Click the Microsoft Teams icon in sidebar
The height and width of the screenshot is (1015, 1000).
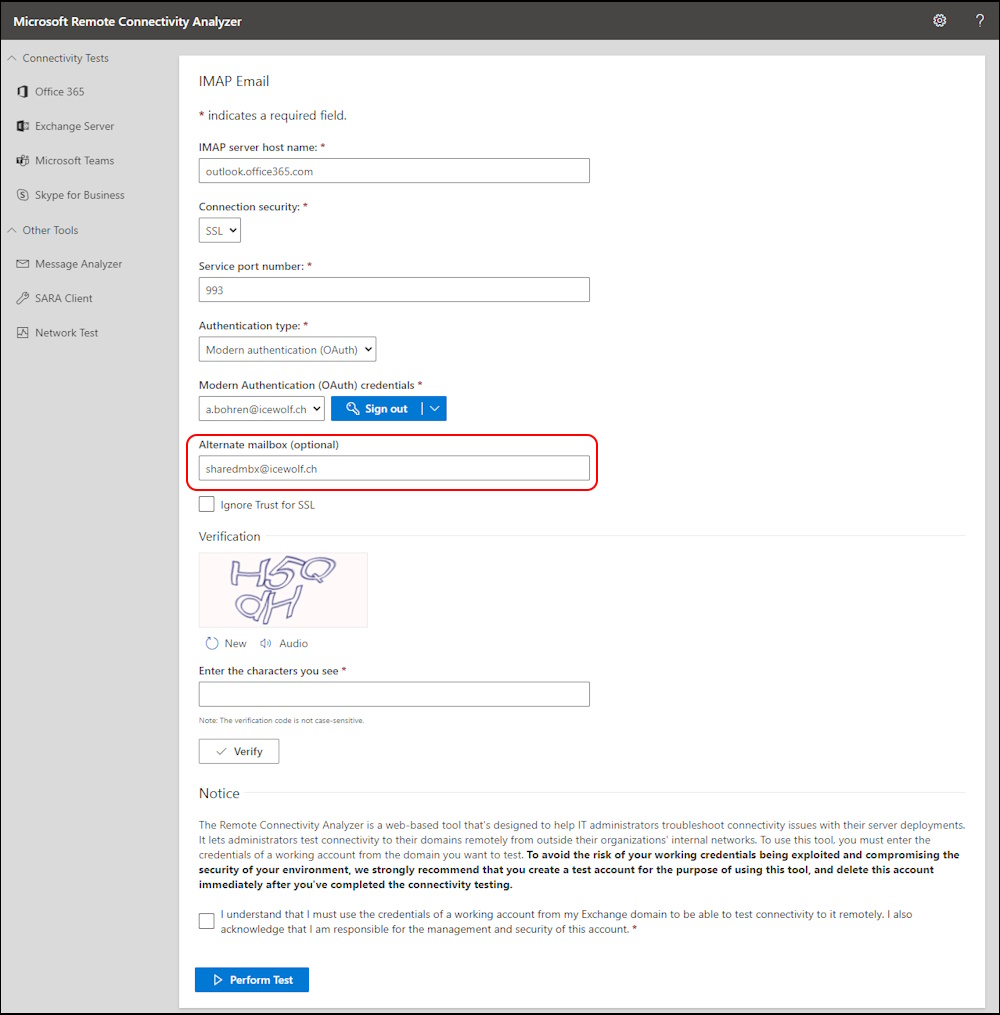coord(23,160)
